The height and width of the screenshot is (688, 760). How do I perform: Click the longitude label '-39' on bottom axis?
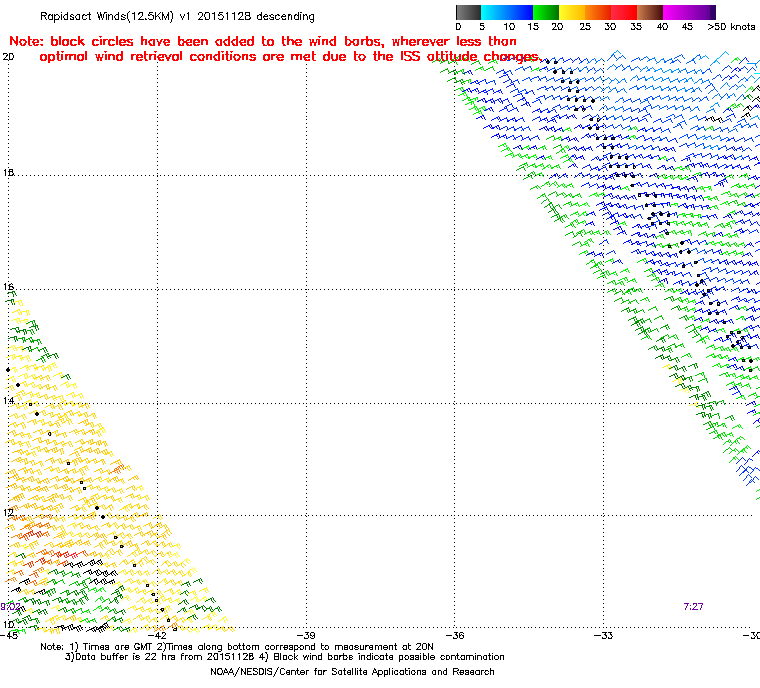[306, 635]
